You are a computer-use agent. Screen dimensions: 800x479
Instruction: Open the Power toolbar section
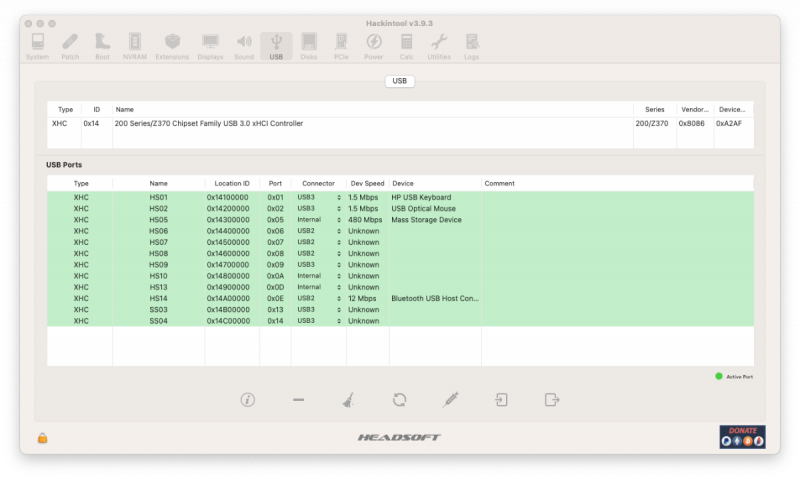373,46
